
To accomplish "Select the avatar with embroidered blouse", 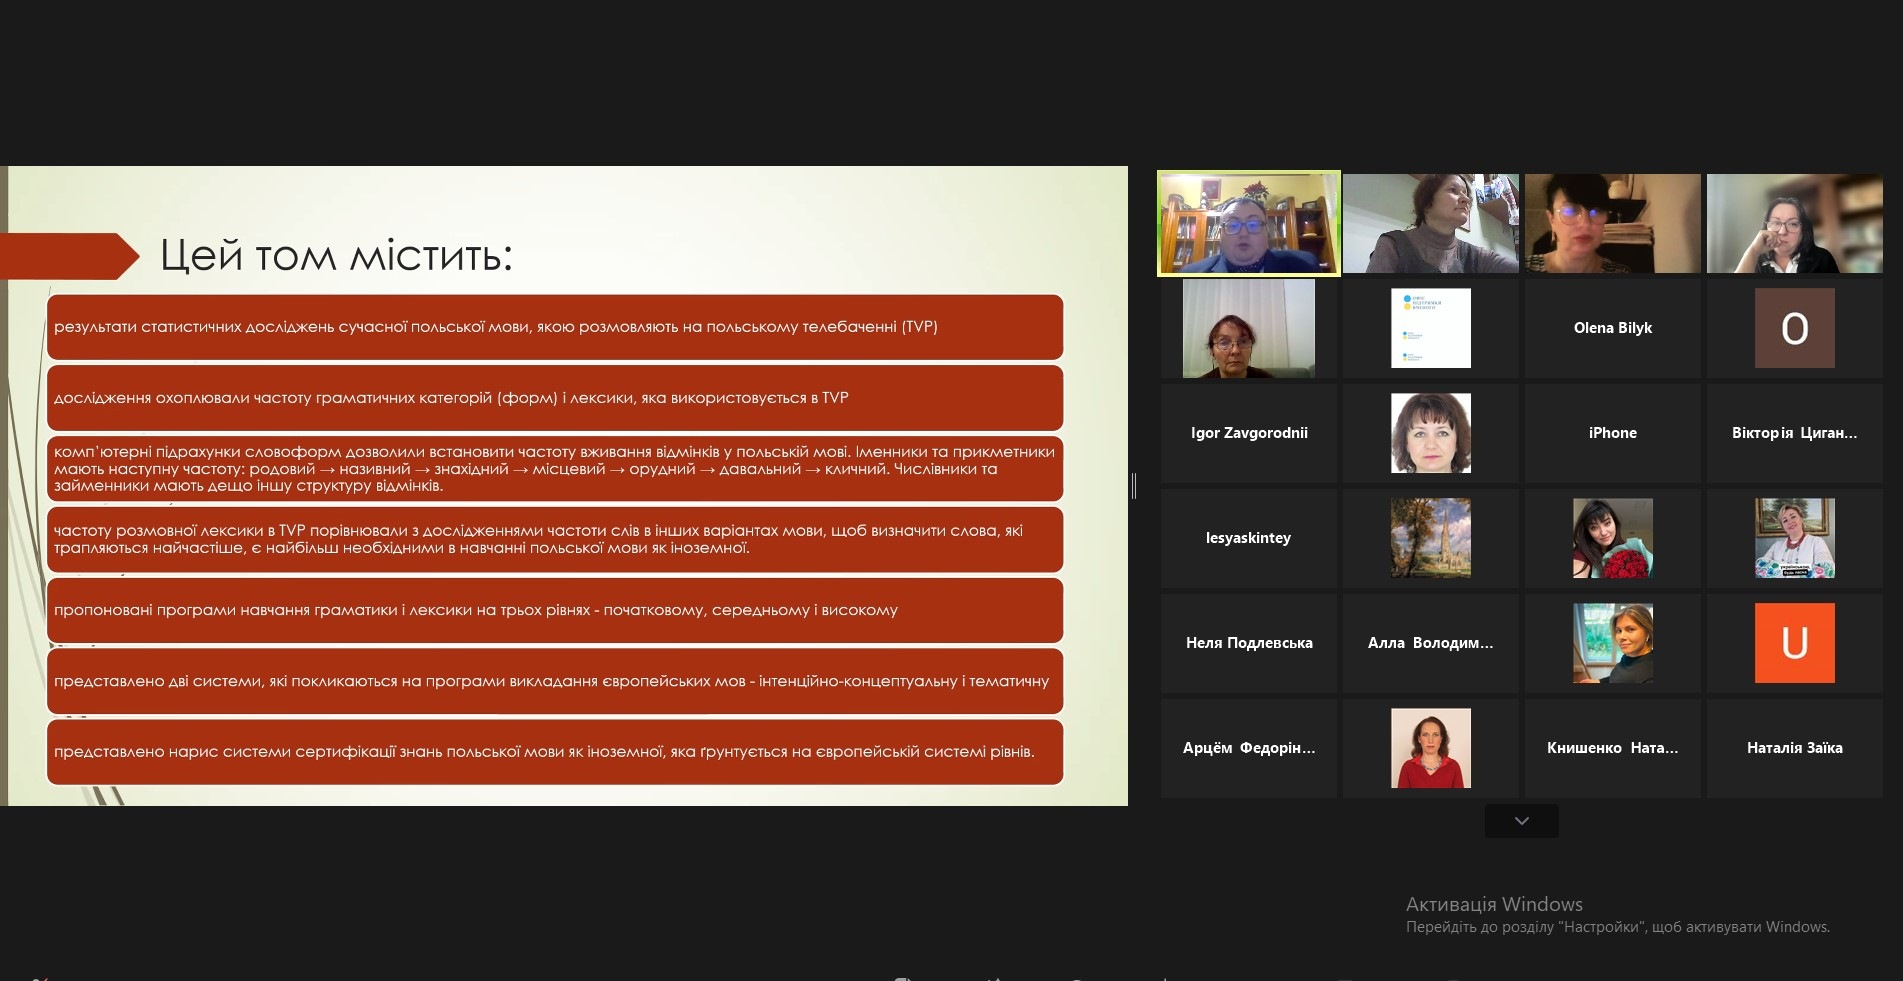I will pos(1794,538).
